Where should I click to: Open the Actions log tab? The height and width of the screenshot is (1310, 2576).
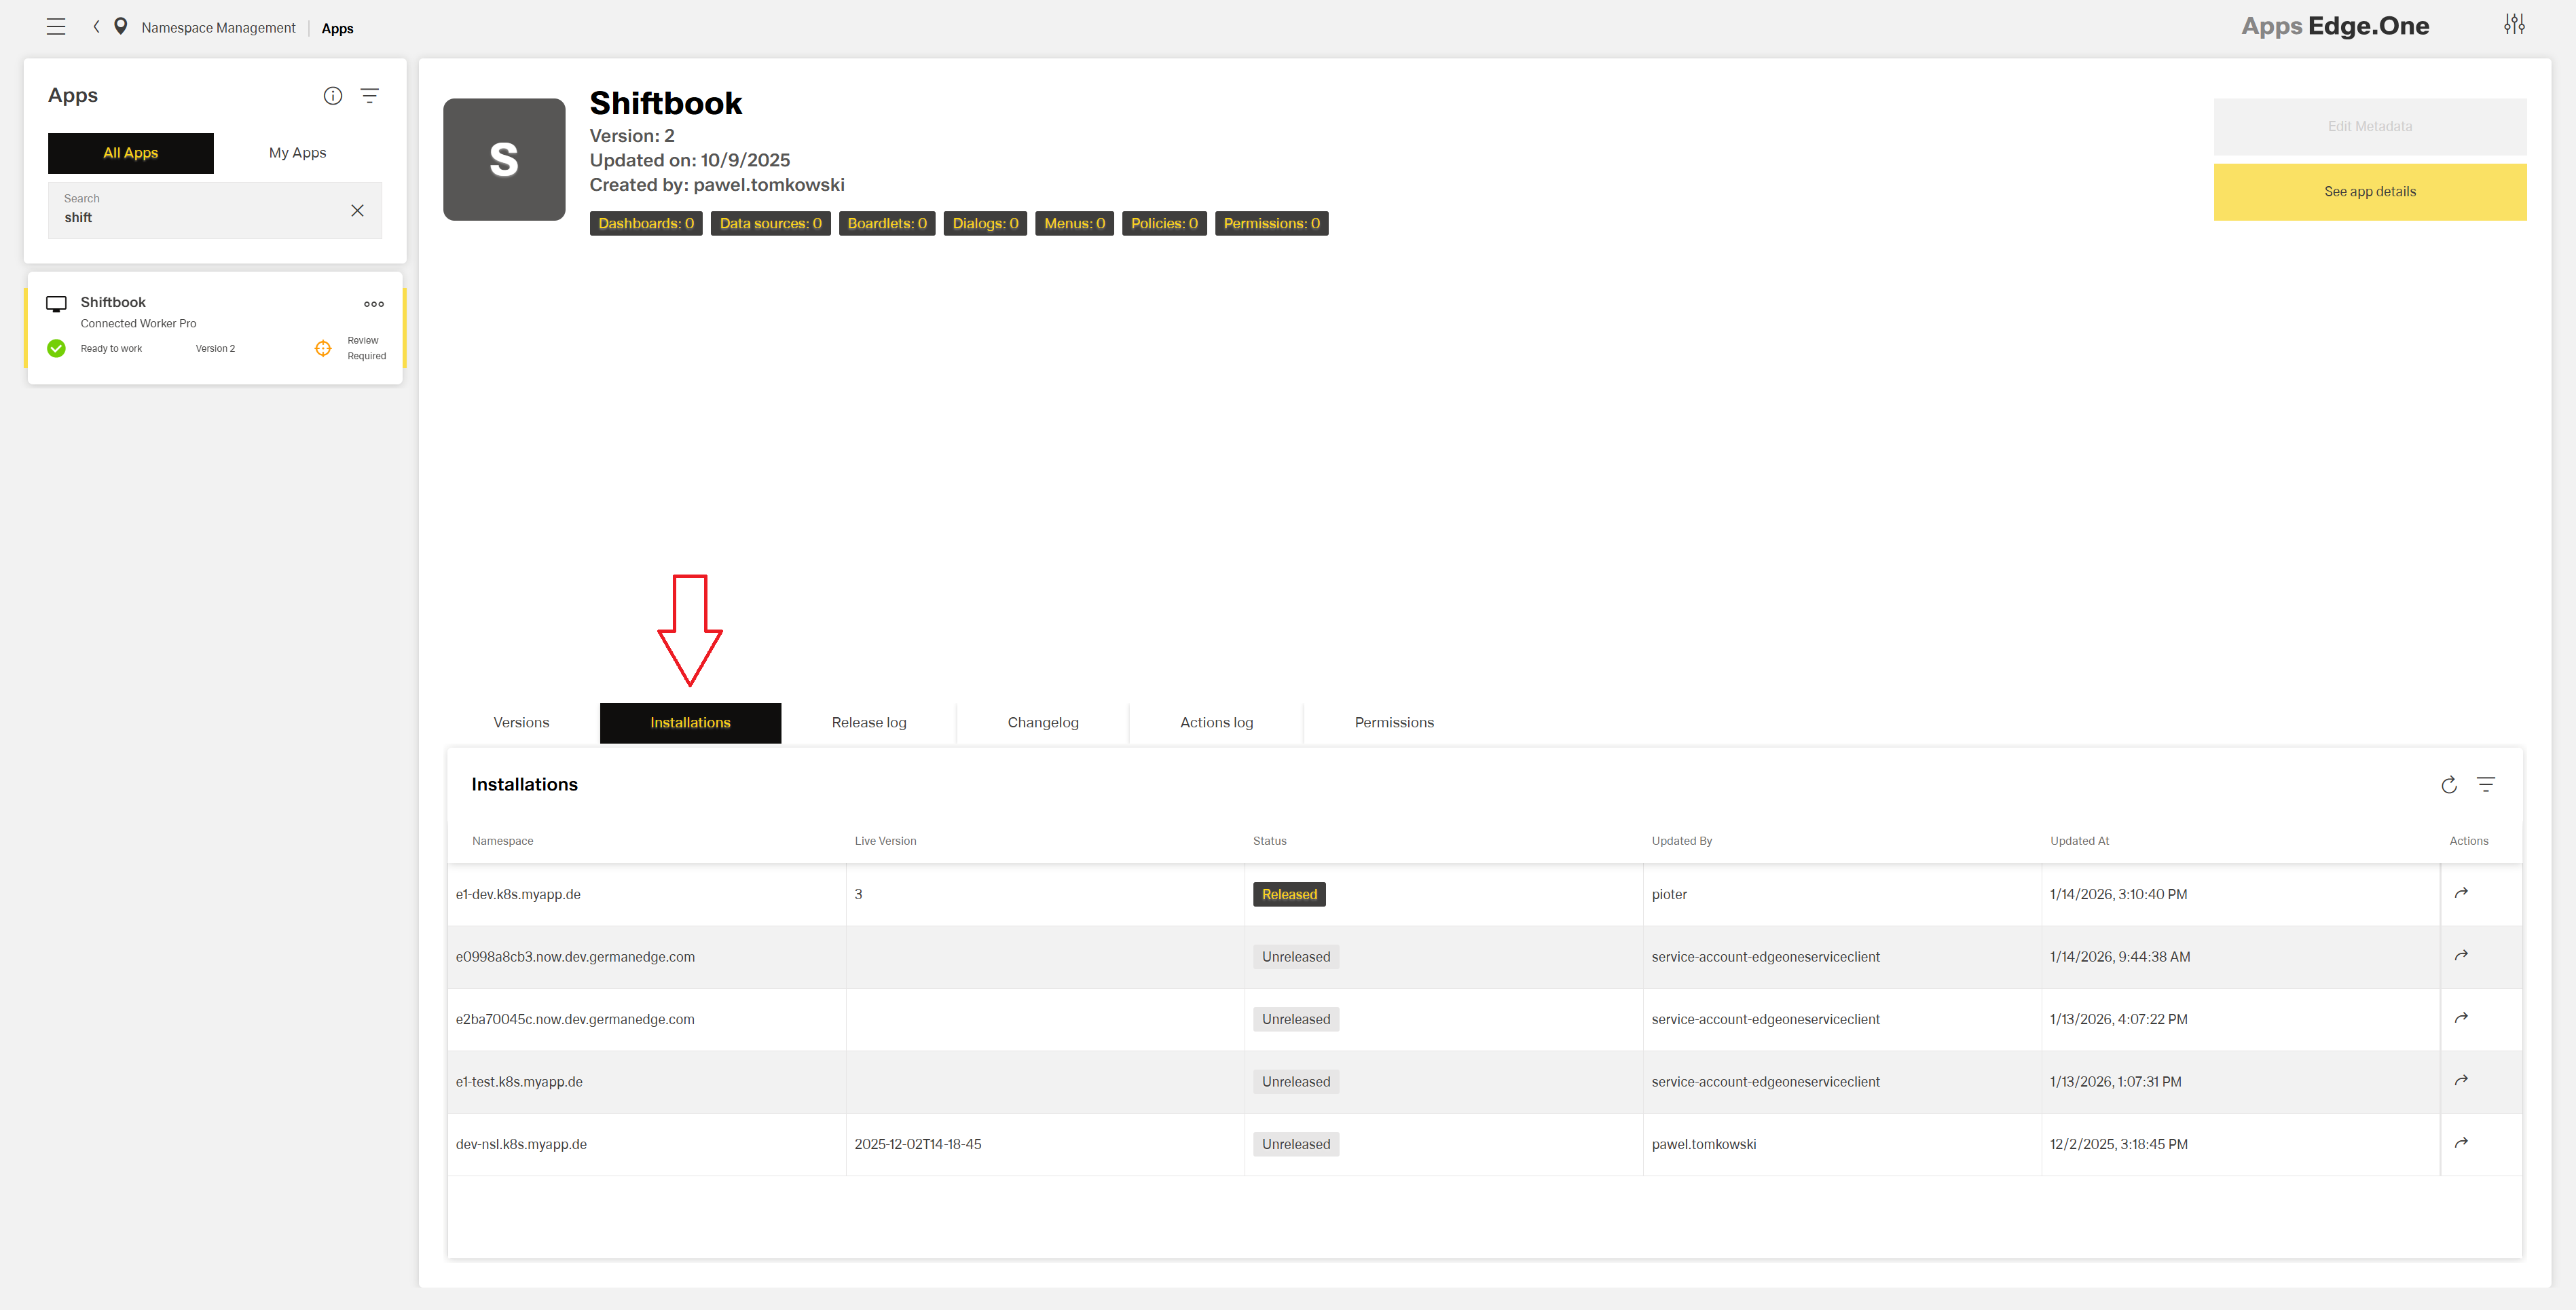[1216, 723]
